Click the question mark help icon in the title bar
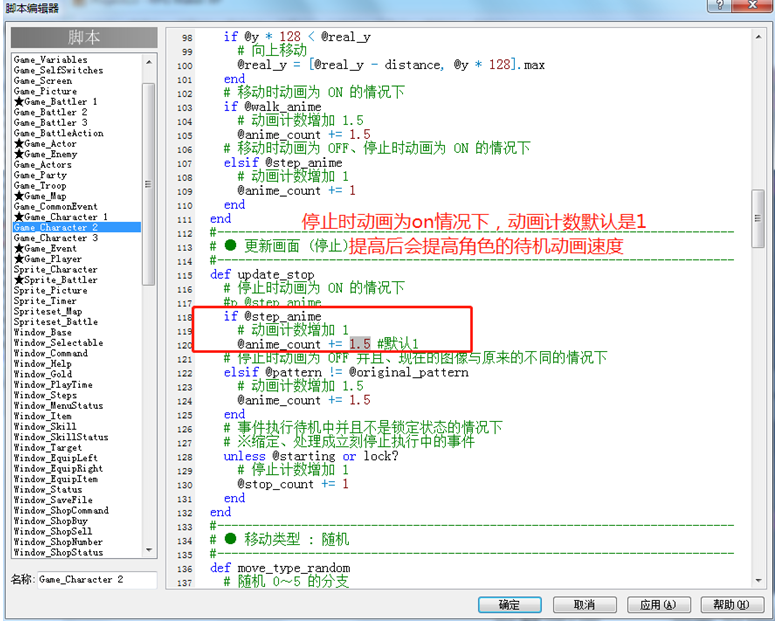Viewport: 775px width, 622px height. tap(720, 5)
